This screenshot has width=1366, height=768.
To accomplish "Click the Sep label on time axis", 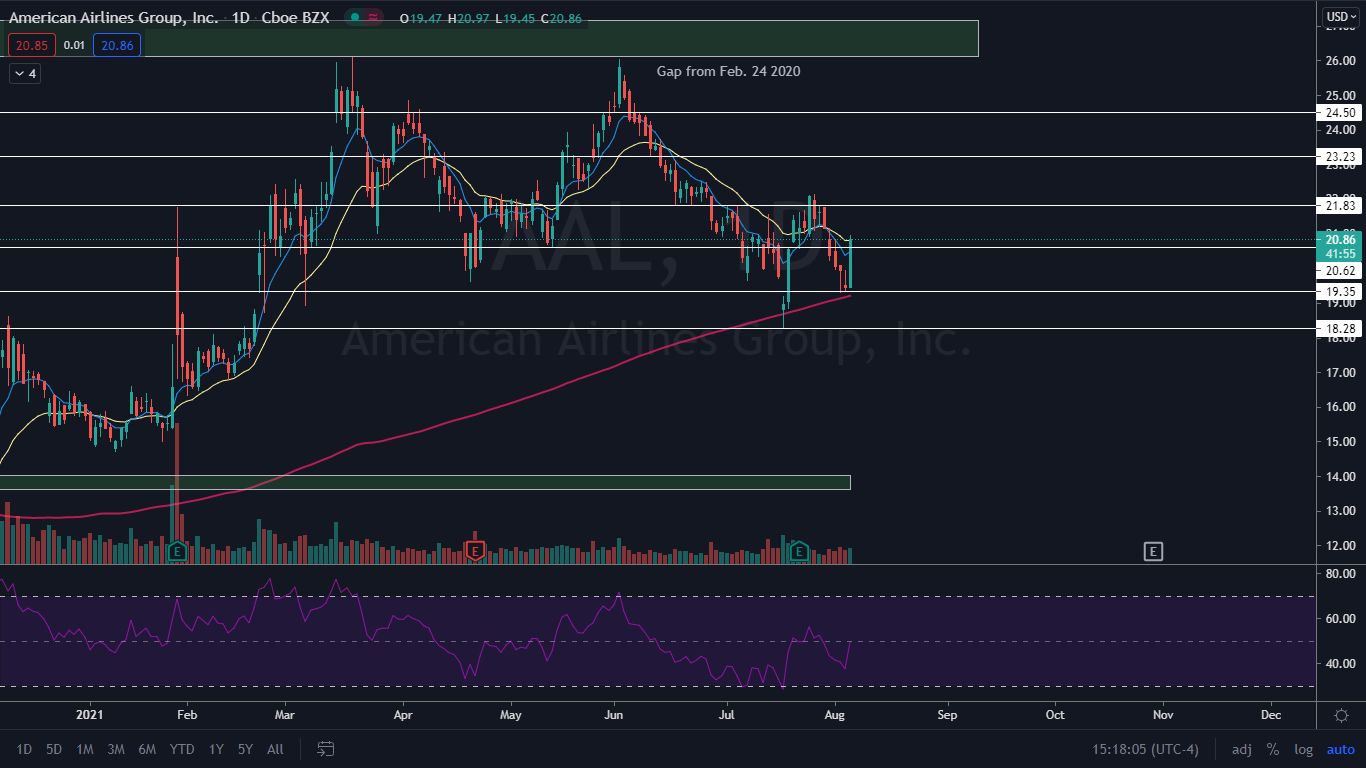I will 947,715.
